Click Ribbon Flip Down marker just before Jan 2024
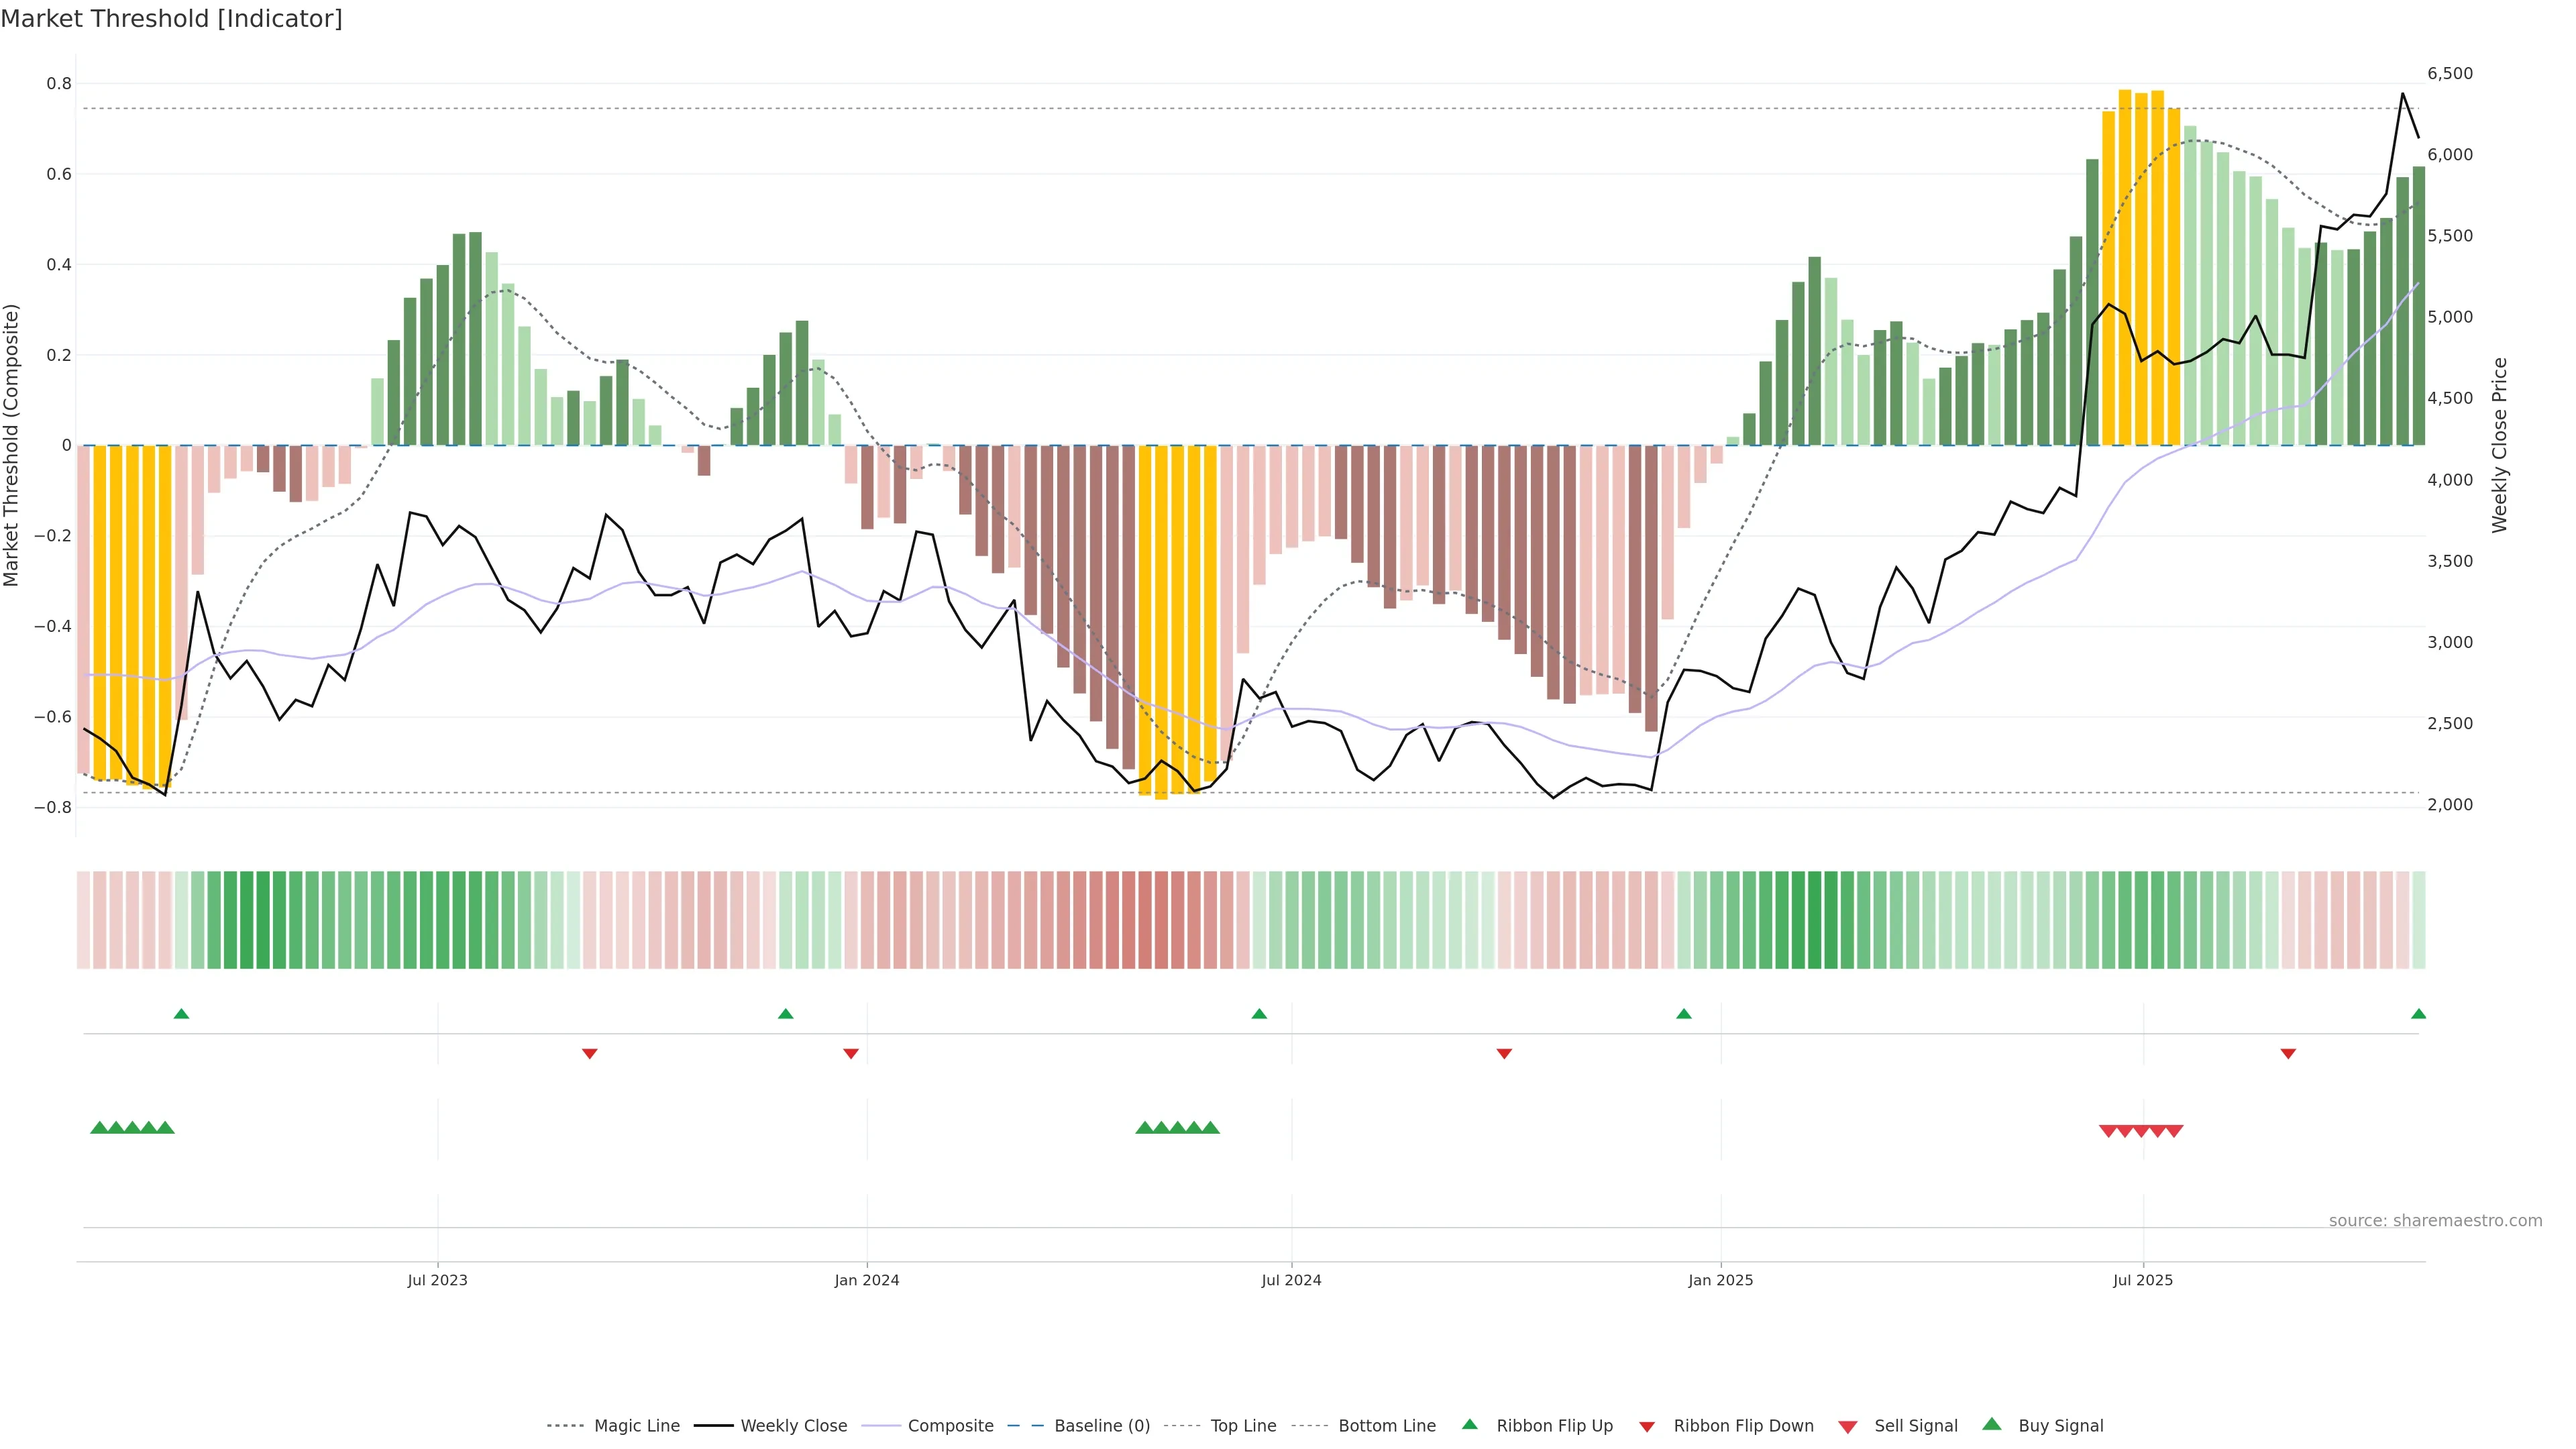Screen dimensions: 2576x1449 tap(851, 1053)
